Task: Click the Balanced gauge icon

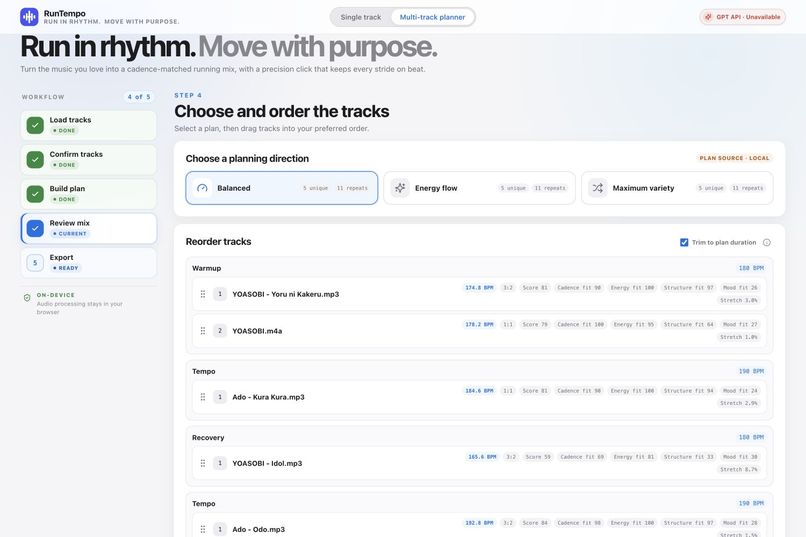Action: pos(202,188)
